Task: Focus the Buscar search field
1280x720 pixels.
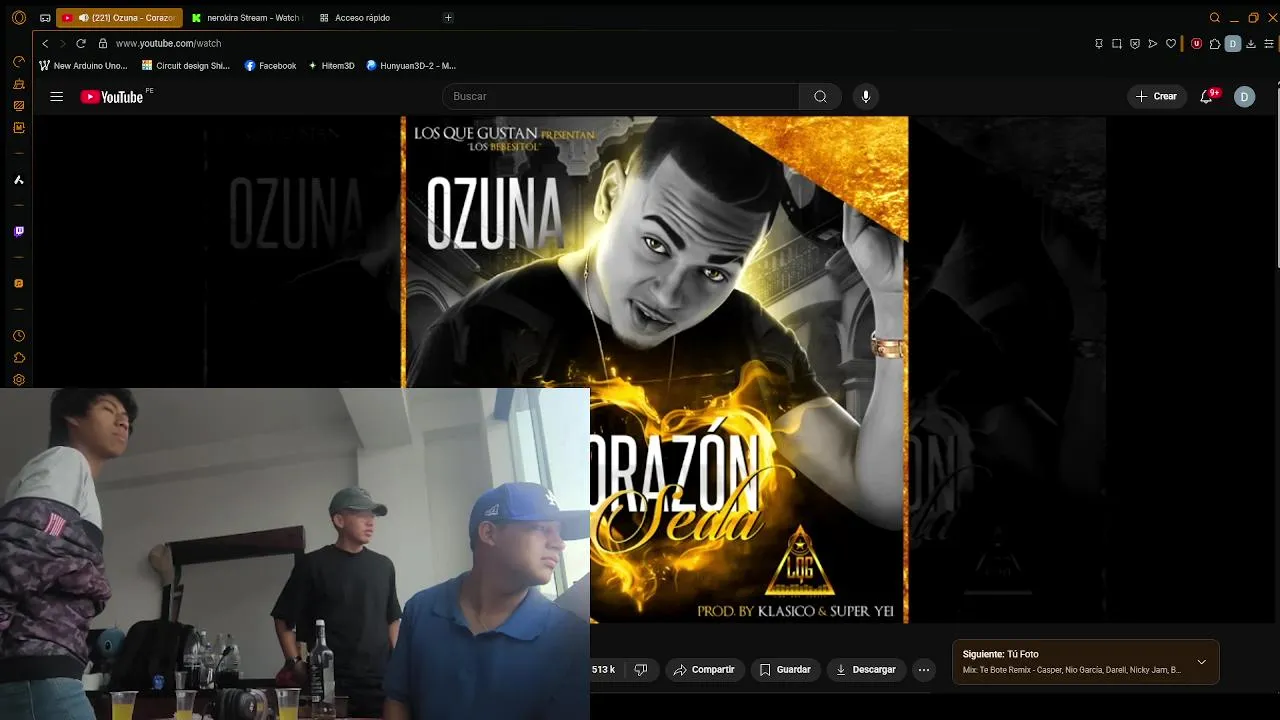Action: point(620,97)
